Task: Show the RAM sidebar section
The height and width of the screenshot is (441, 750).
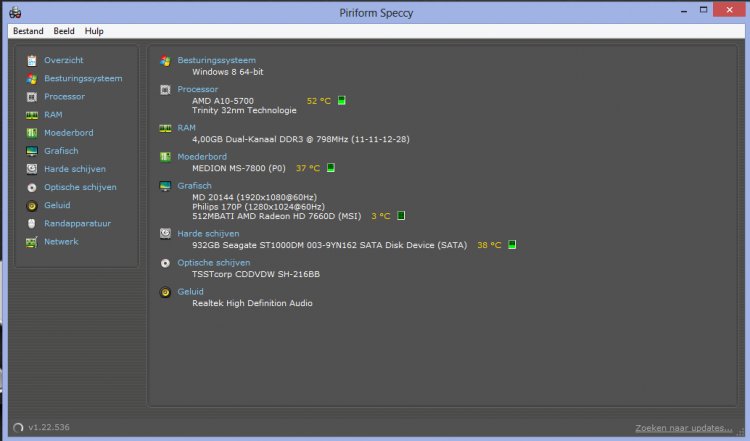Action: (53, 115)
